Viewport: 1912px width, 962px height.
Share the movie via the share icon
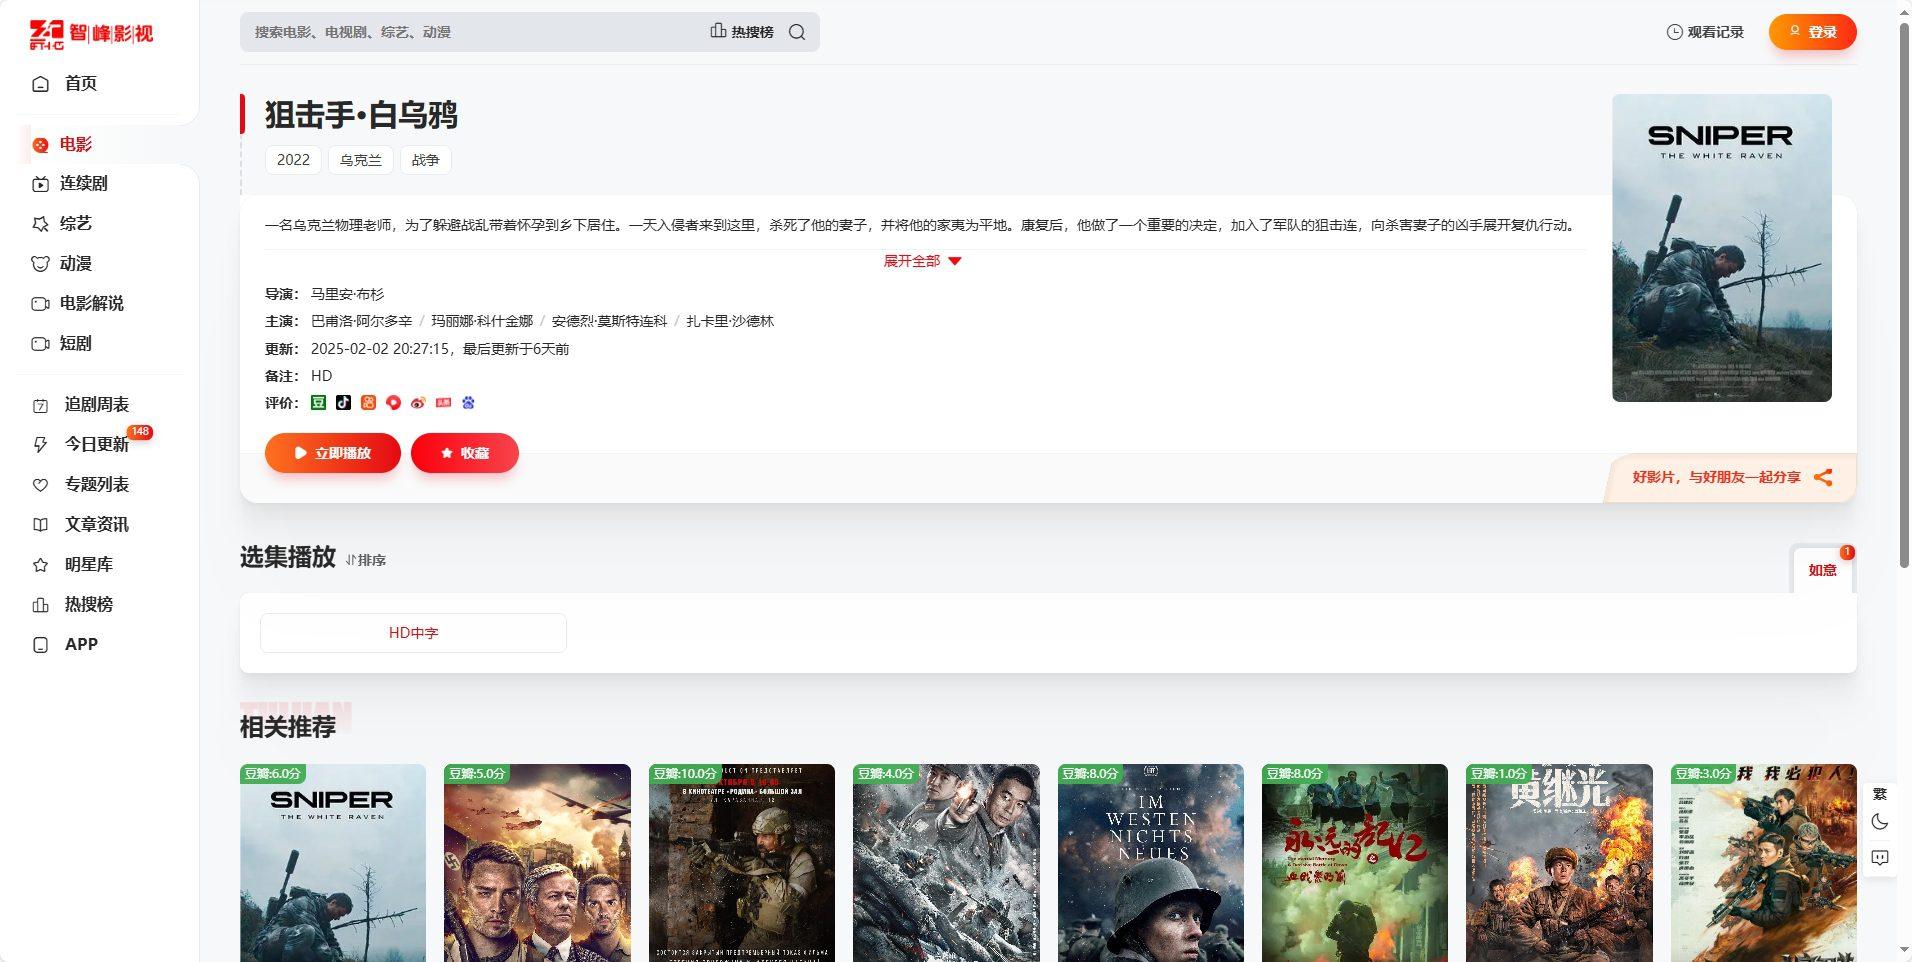click(x=1824, y=477)
